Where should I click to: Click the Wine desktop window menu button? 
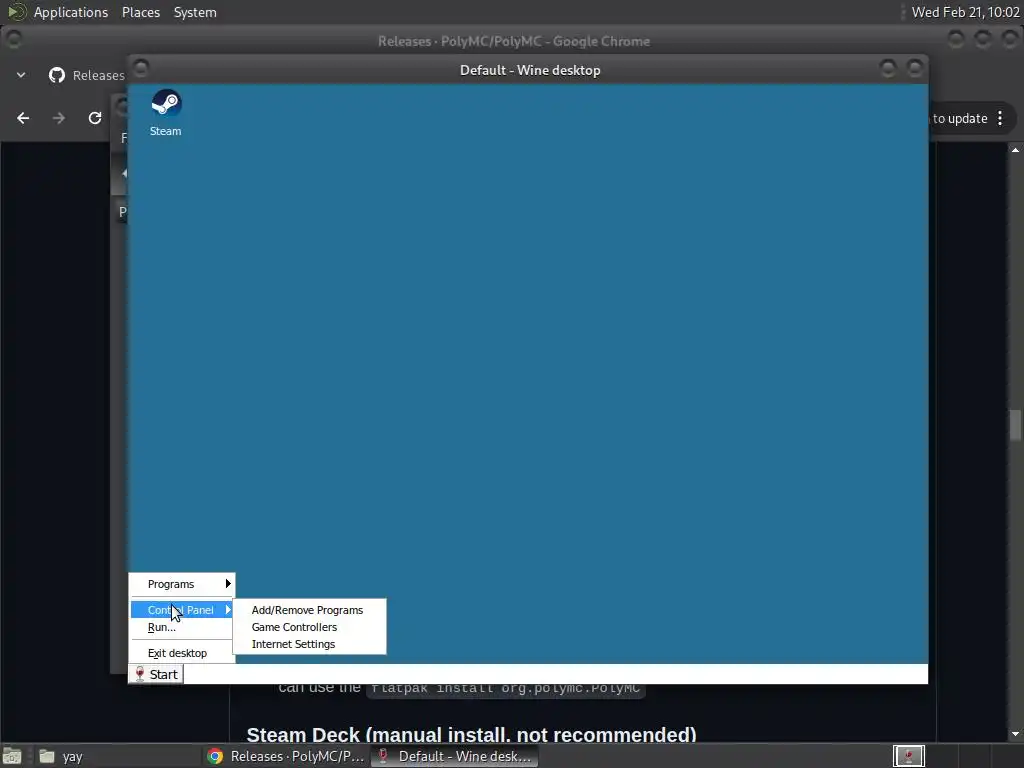(x=141, y=67)
